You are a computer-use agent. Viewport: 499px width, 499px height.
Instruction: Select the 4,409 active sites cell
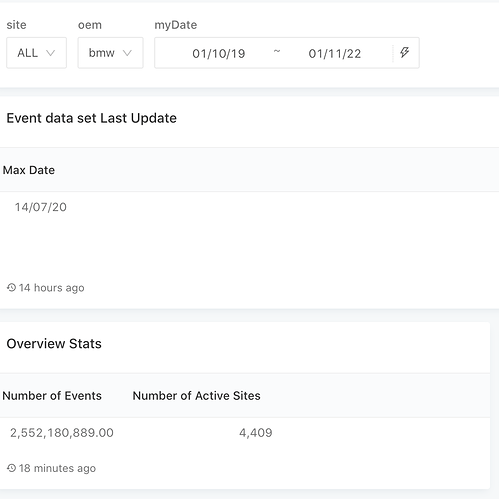click(256, 433)
